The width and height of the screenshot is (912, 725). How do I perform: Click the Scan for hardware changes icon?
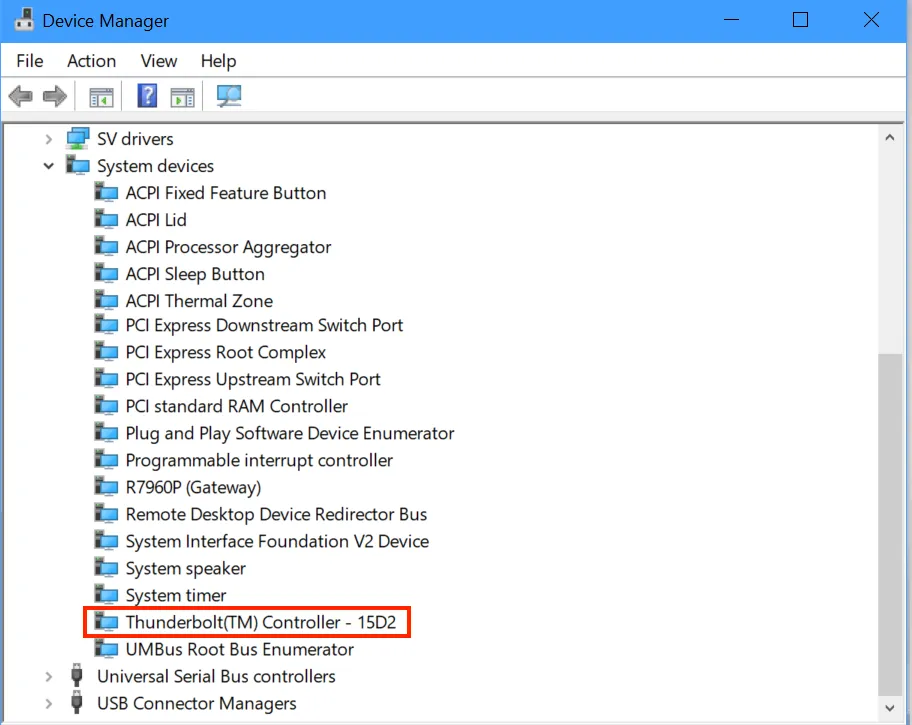pos(228,96)
